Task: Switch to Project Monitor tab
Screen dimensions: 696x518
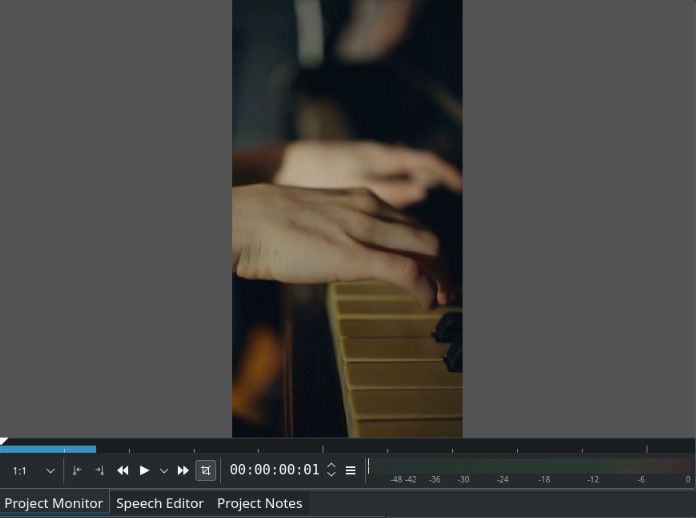Action: coord(54,503)
